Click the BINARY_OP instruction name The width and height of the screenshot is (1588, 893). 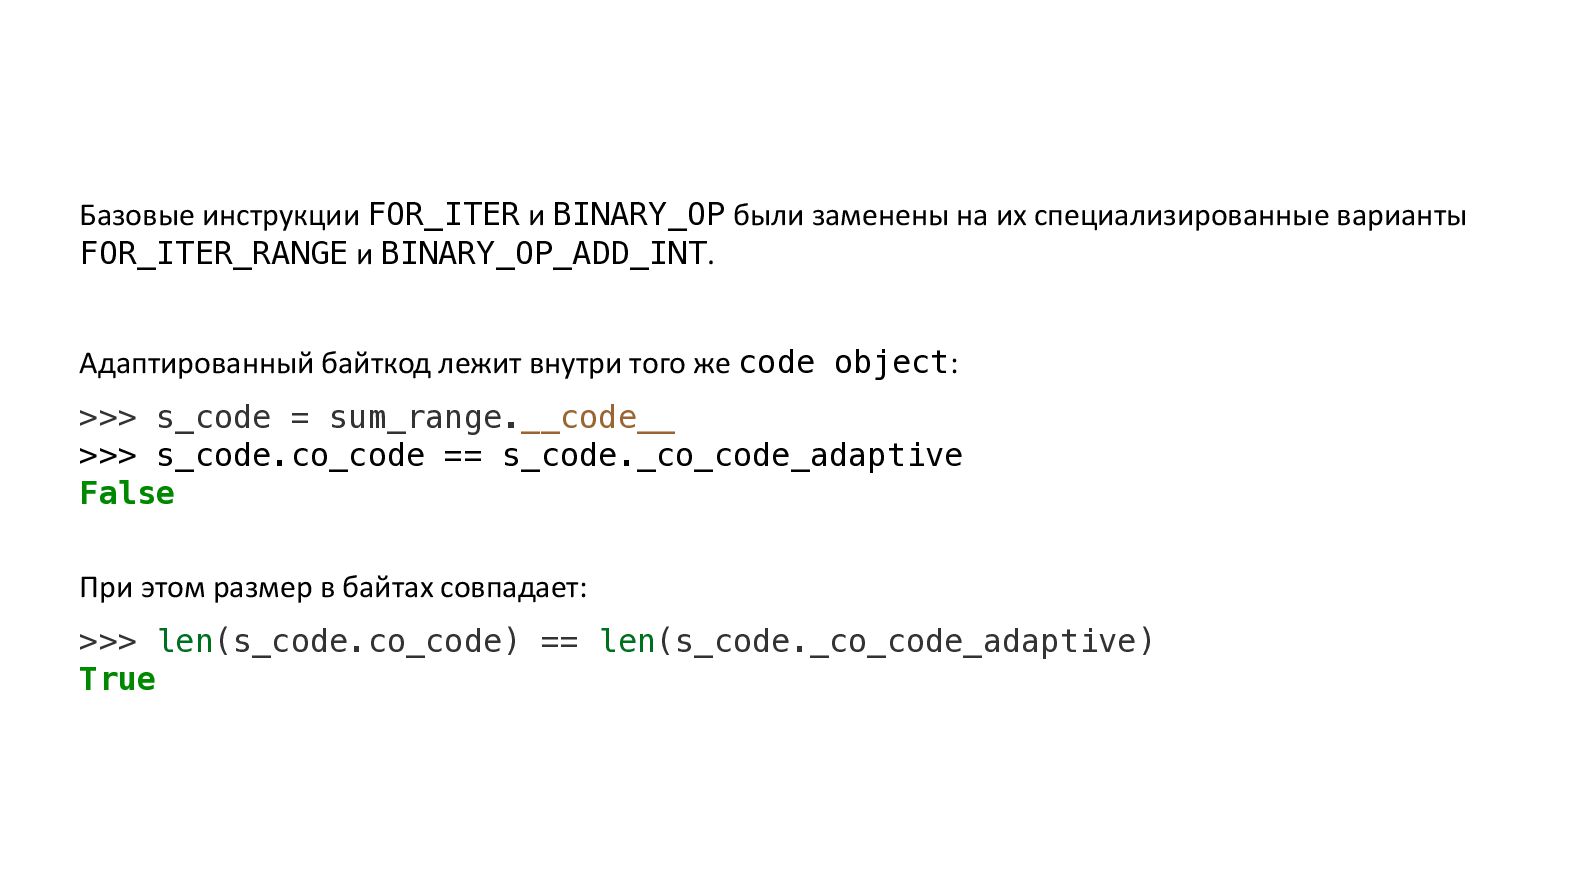click(638, 215)
